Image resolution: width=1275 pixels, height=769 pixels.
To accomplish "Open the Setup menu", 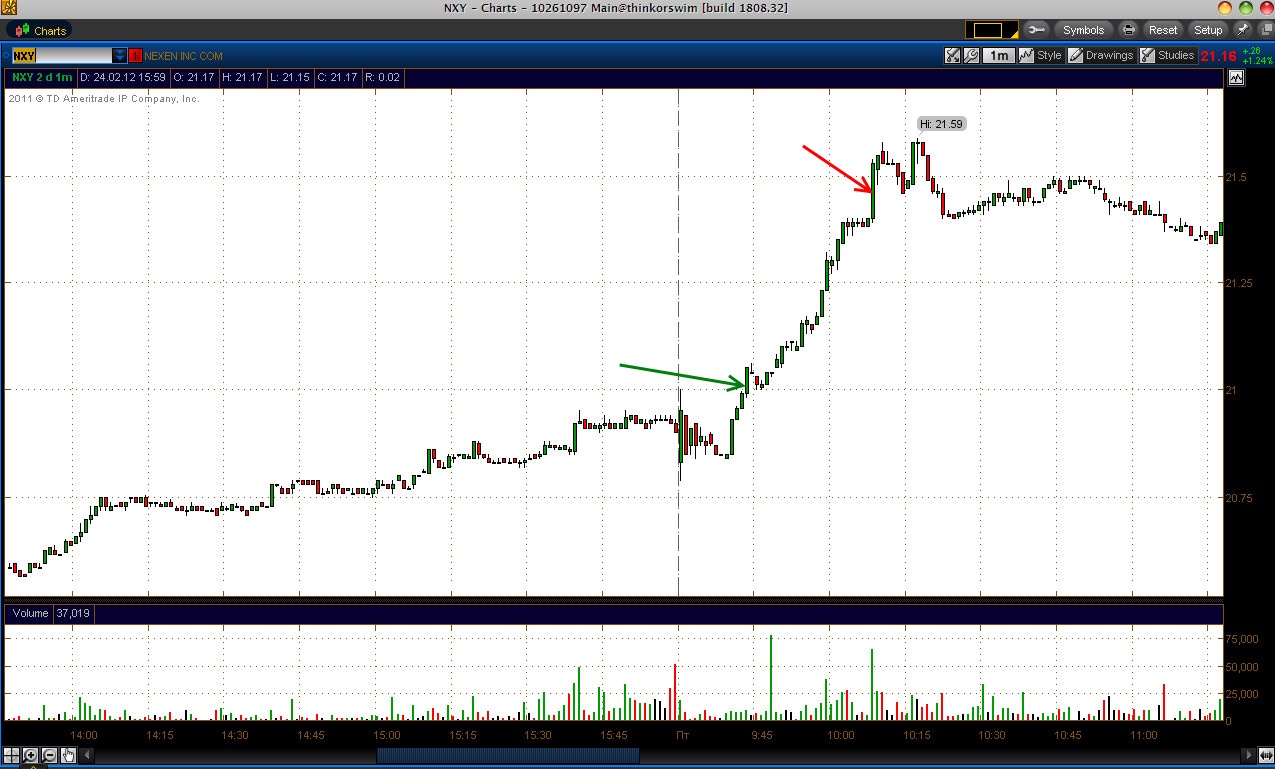I will 1208,30.
